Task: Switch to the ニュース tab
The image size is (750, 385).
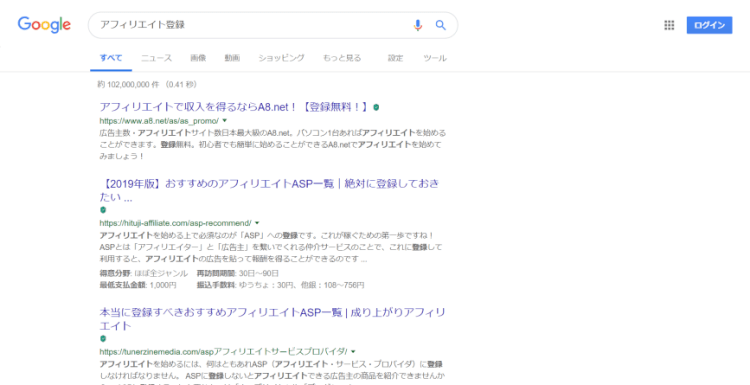Action: click(x=156, y=58)
